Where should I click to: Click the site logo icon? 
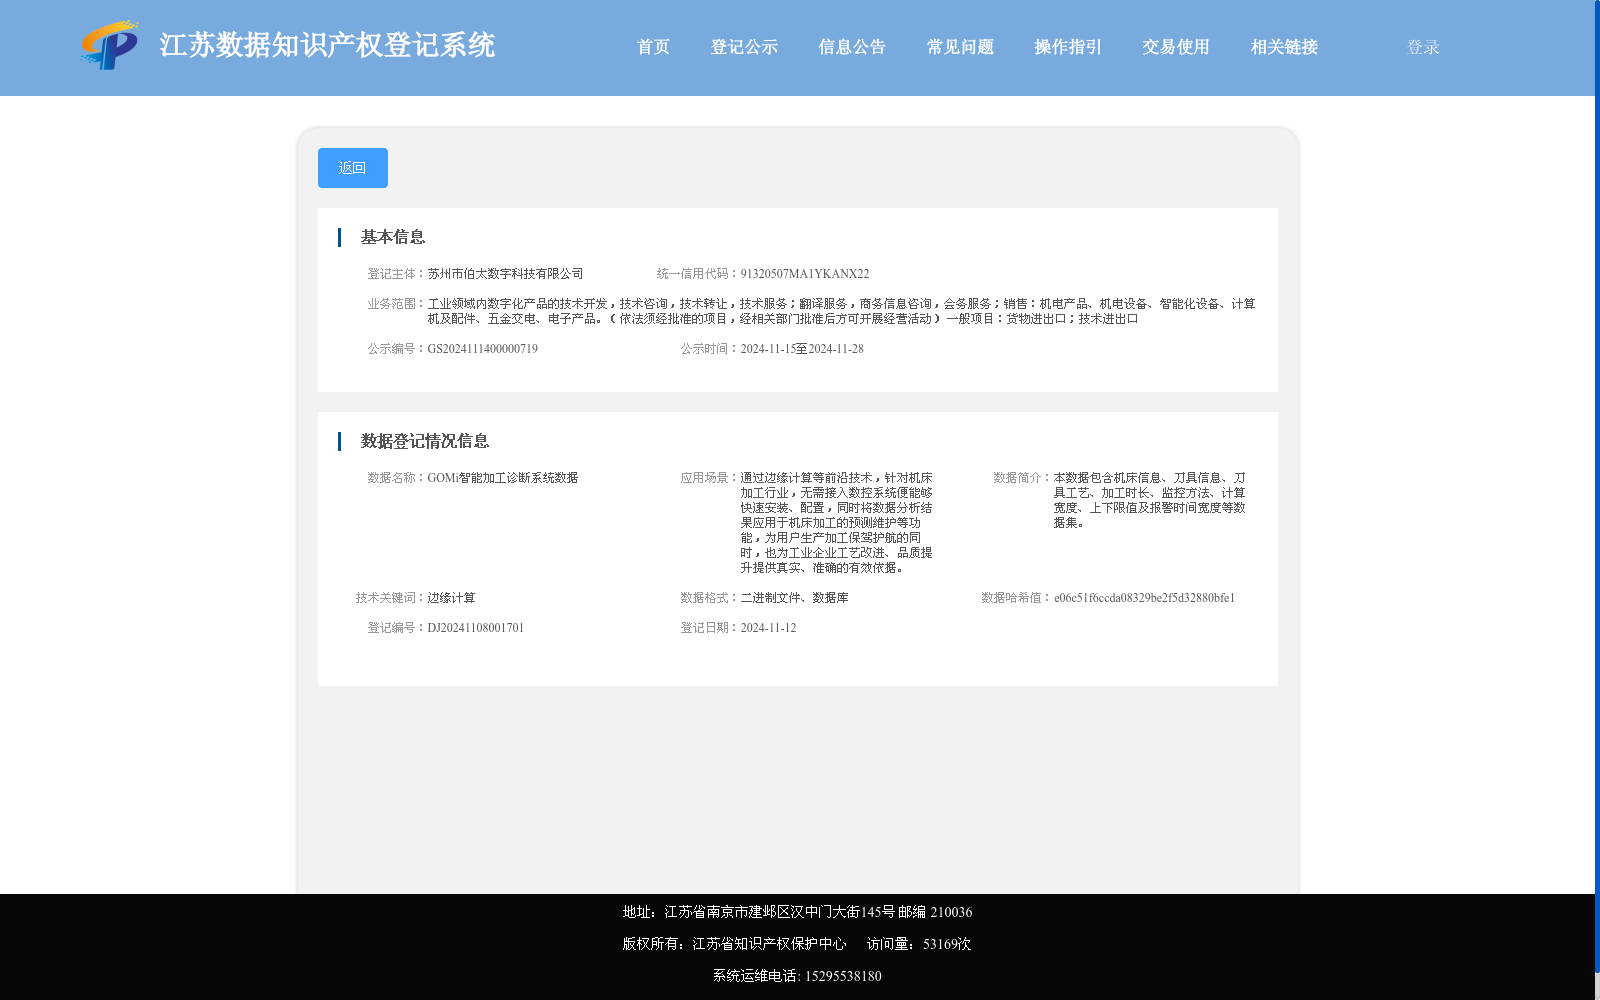110,45
